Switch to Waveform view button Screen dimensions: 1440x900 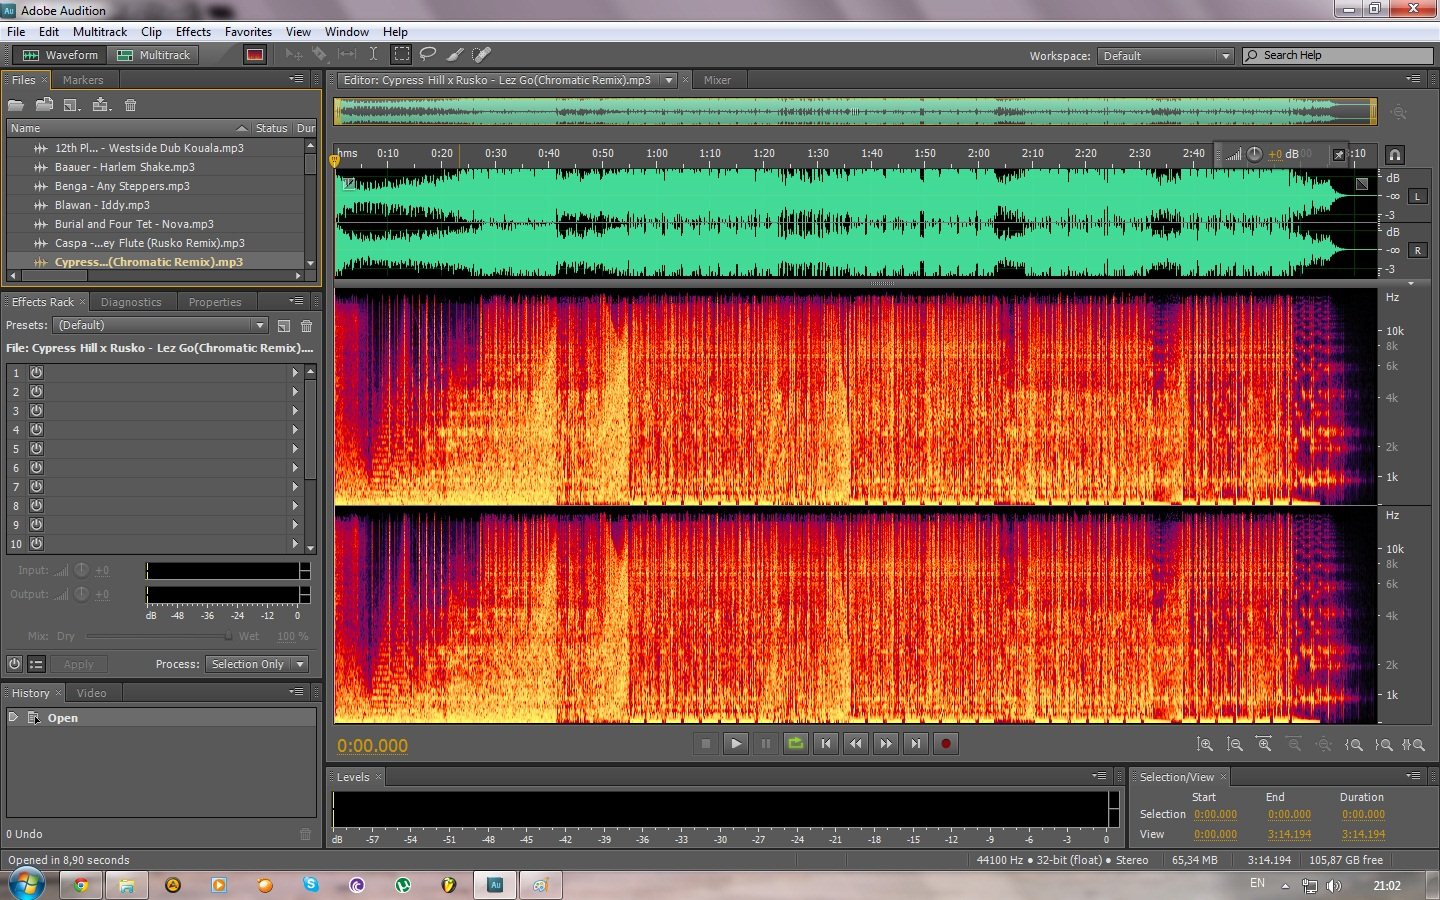coord(61,55)
